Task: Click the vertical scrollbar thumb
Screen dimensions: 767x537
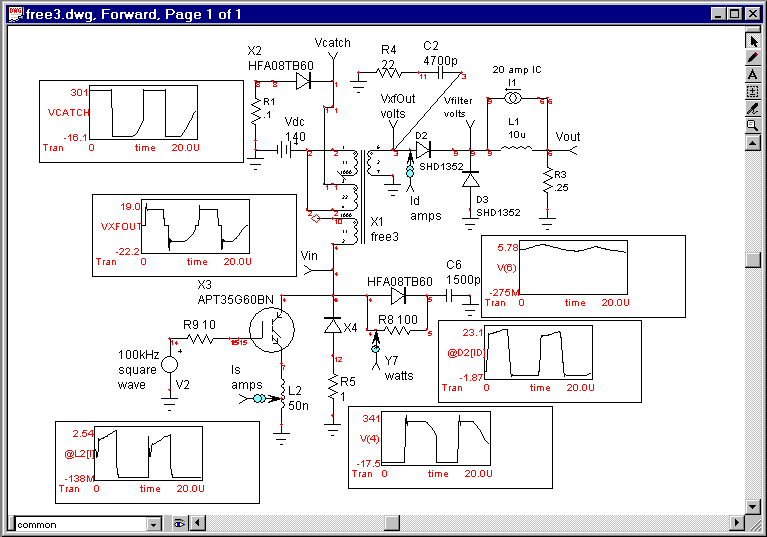Action: (x=754, y=260)
